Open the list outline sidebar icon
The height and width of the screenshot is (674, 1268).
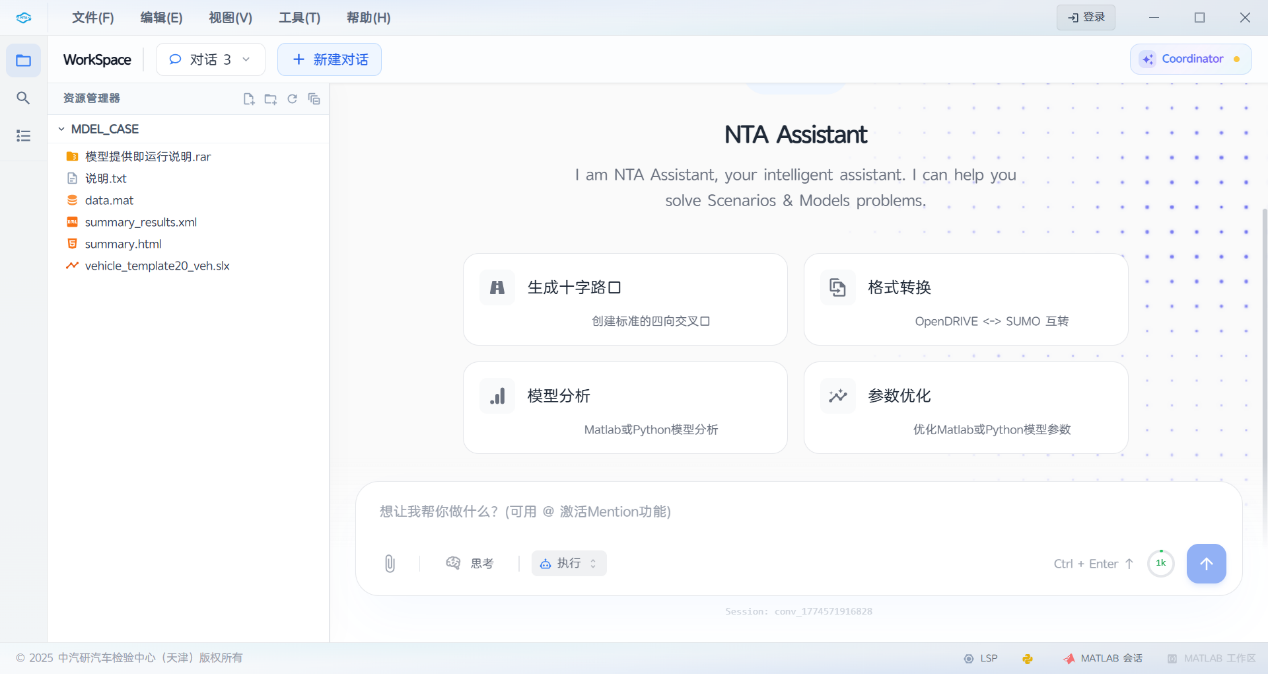23,136
